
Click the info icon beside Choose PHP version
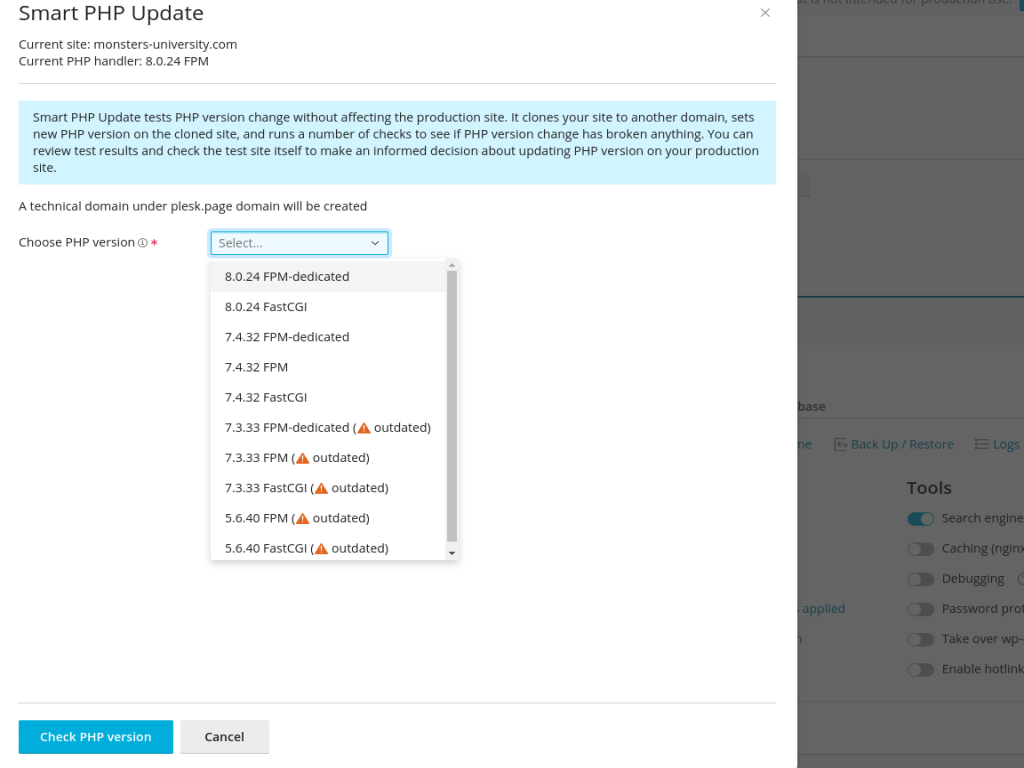click(x=141, y=242)
